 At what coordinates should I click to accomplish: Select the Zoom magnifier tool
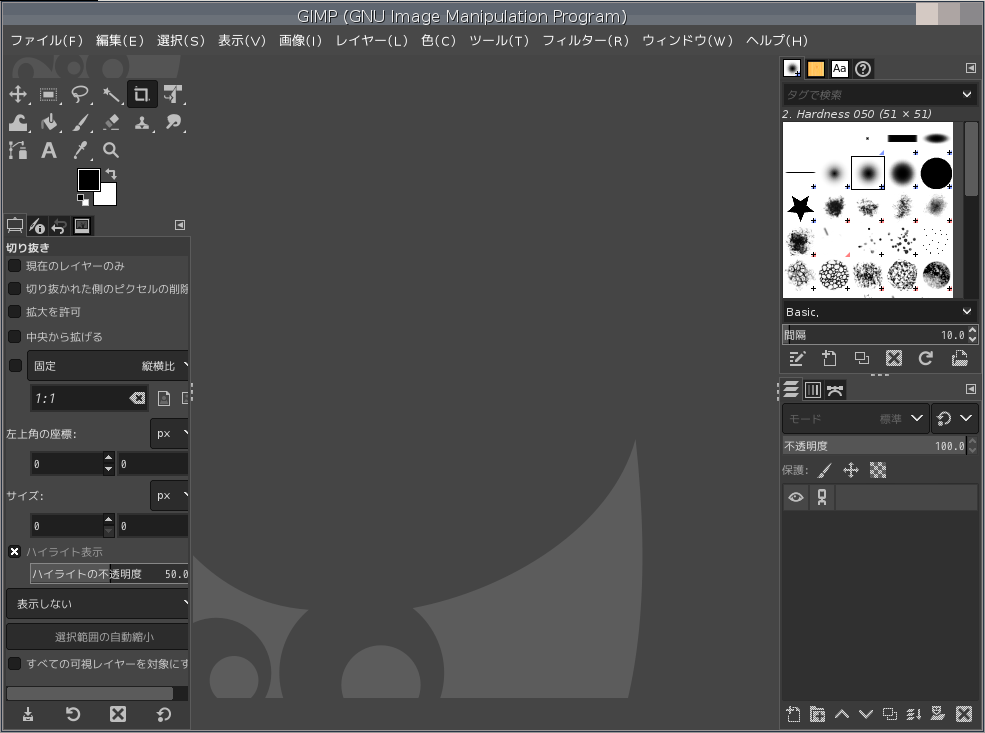coord(111,150)
